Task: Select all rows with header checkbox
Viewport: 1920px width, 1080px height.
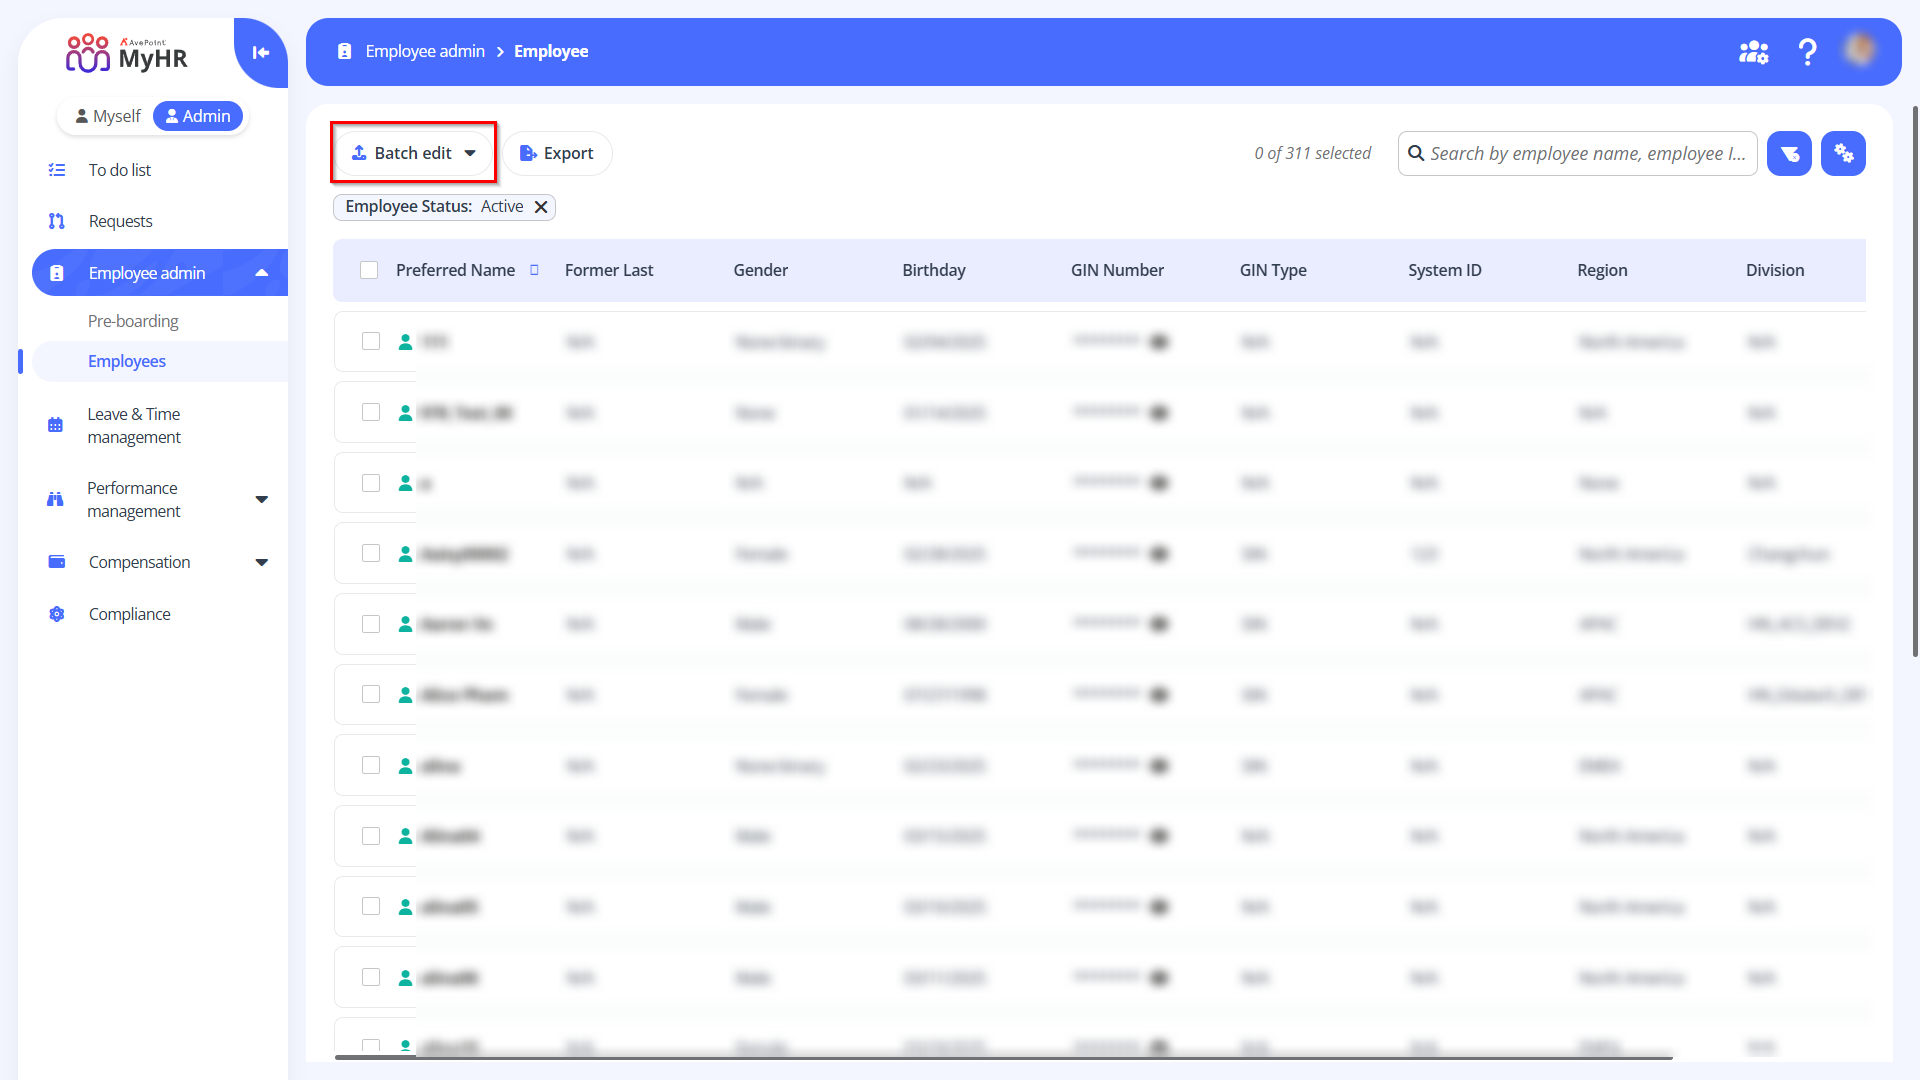Action: coord(369,270)
